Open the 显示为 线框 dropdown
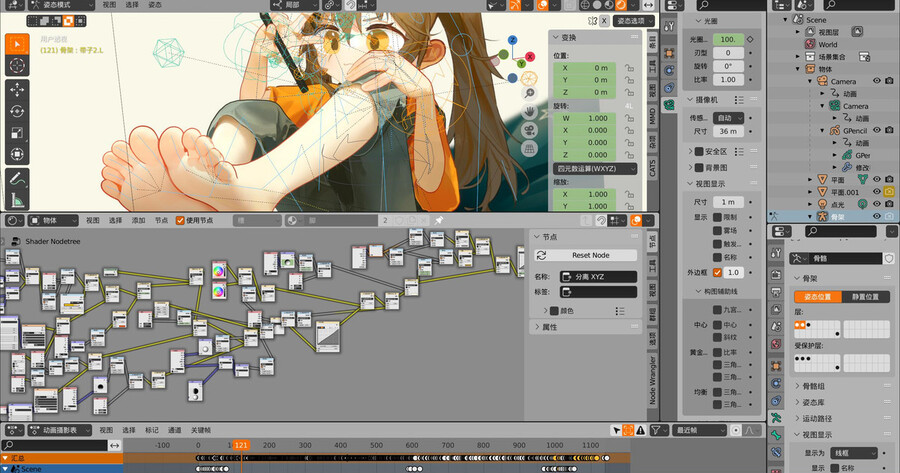The width and height of the screenshot is (900, 473). click(854, 453)
